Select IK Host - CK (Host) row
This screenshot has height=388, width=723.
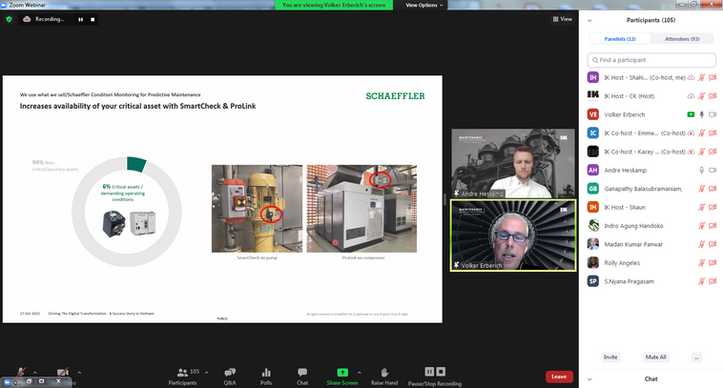tap(651, 96)
